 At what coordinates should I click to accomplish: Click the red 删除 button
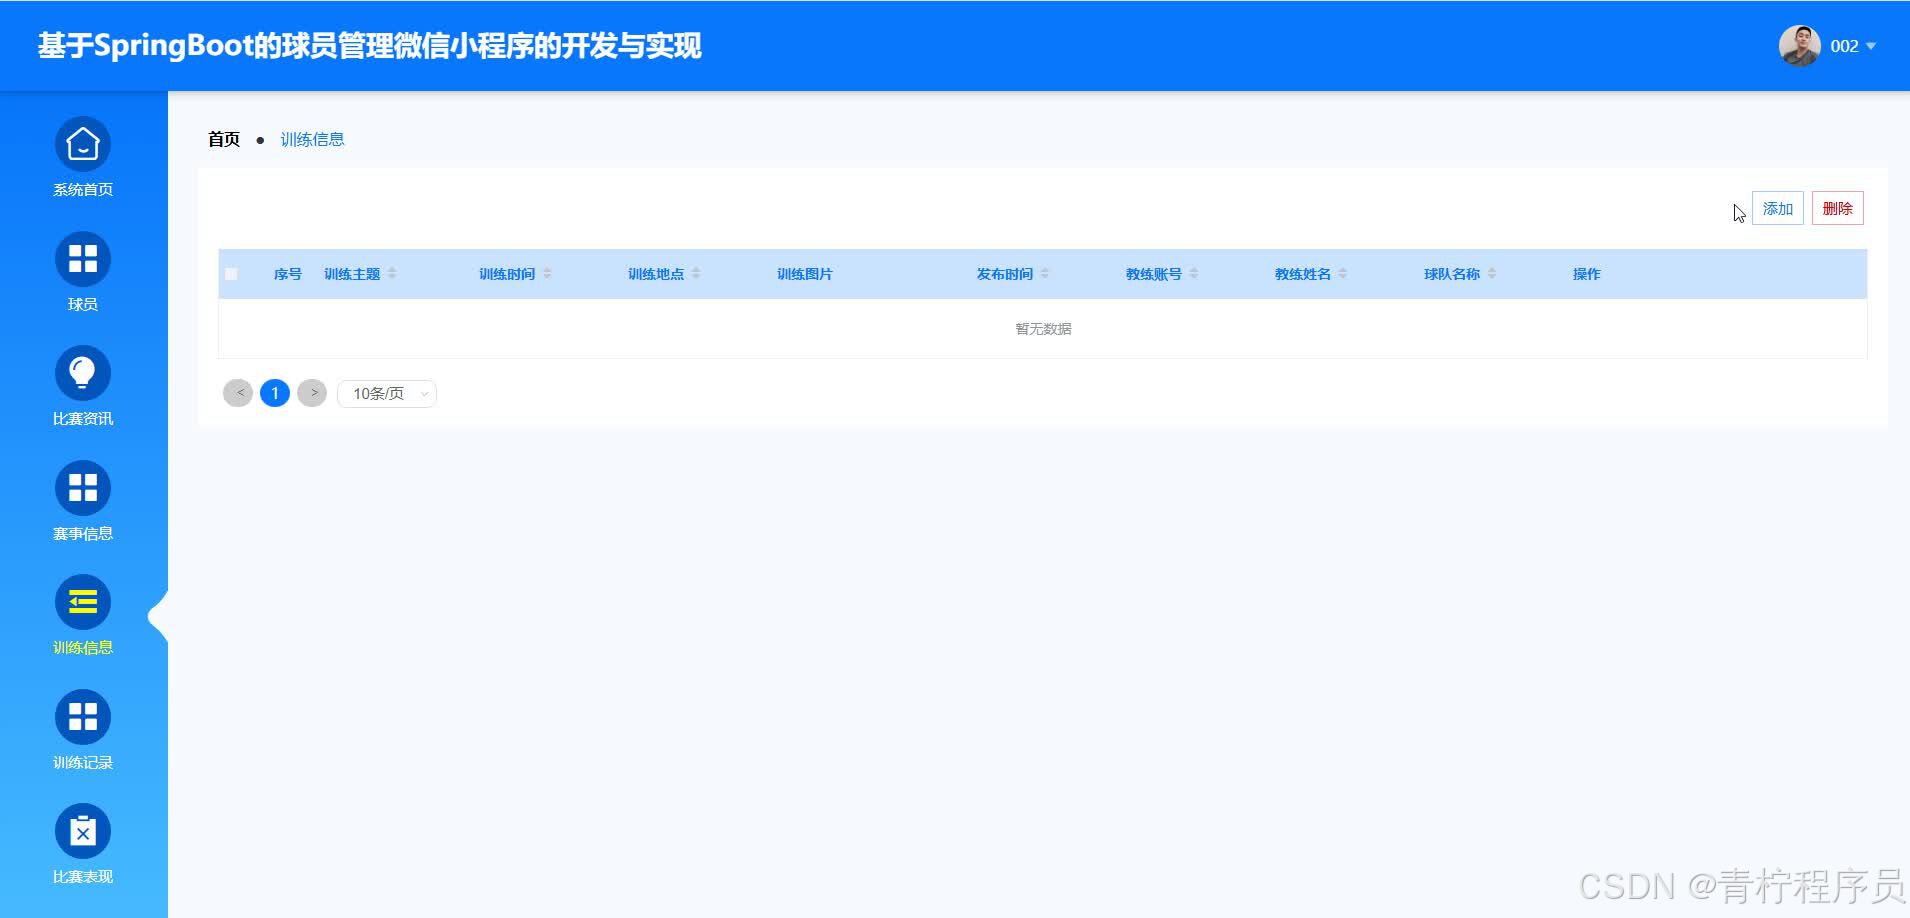[1837, 209]
